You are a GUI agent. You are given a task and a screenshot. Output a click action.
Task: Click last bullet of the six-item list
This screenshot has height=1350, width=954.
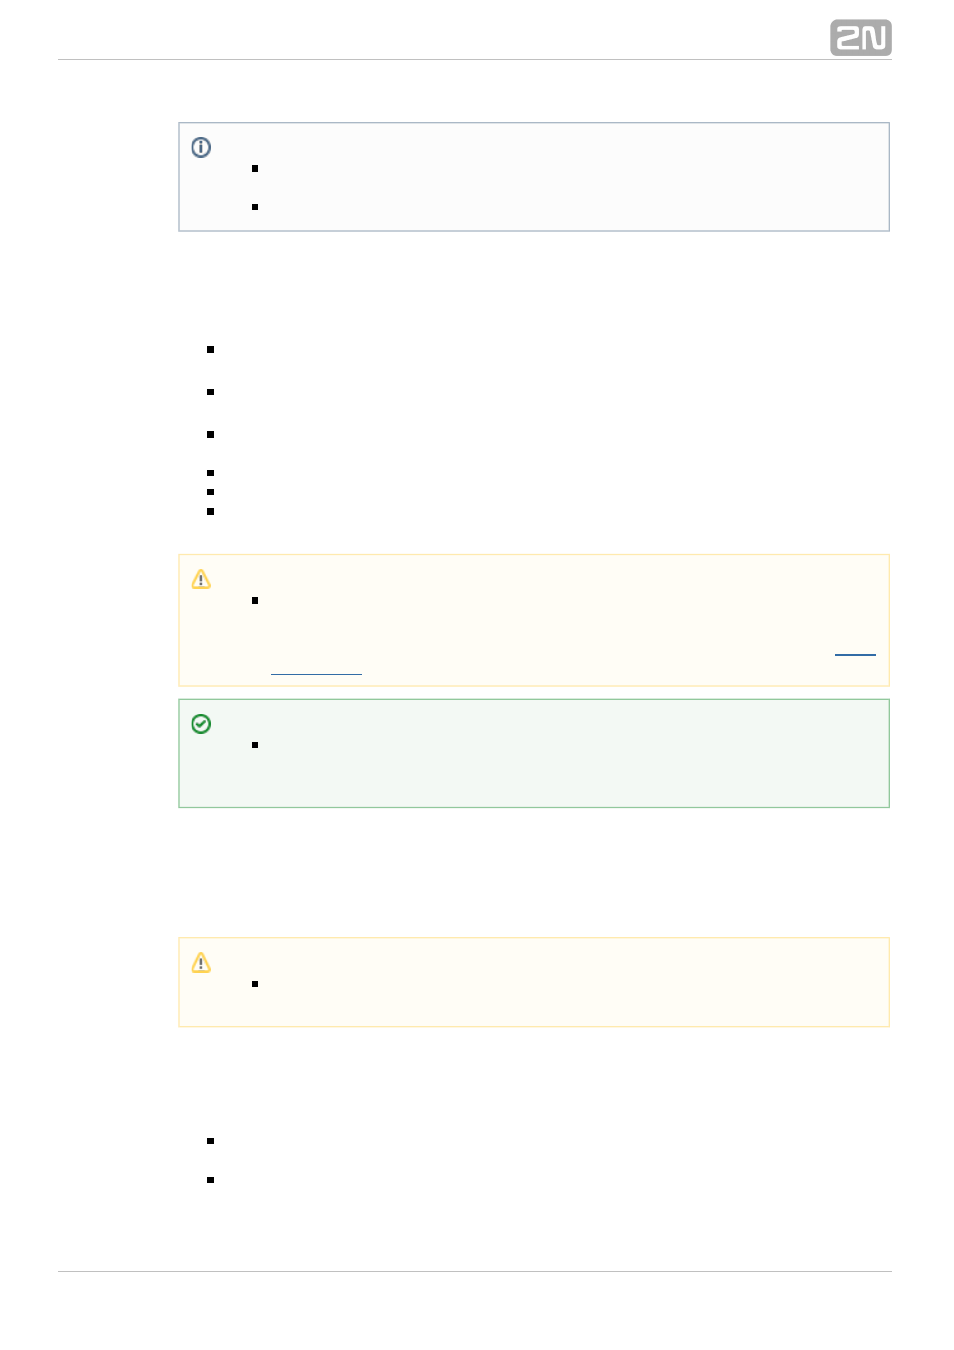click(210, 511)
